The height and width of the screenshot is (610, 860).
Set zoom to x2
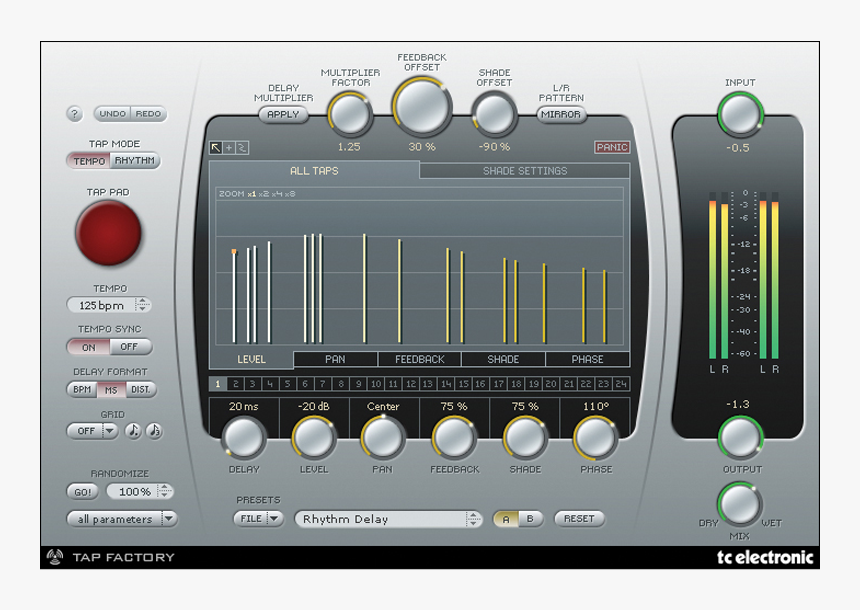tap(264, 194)
